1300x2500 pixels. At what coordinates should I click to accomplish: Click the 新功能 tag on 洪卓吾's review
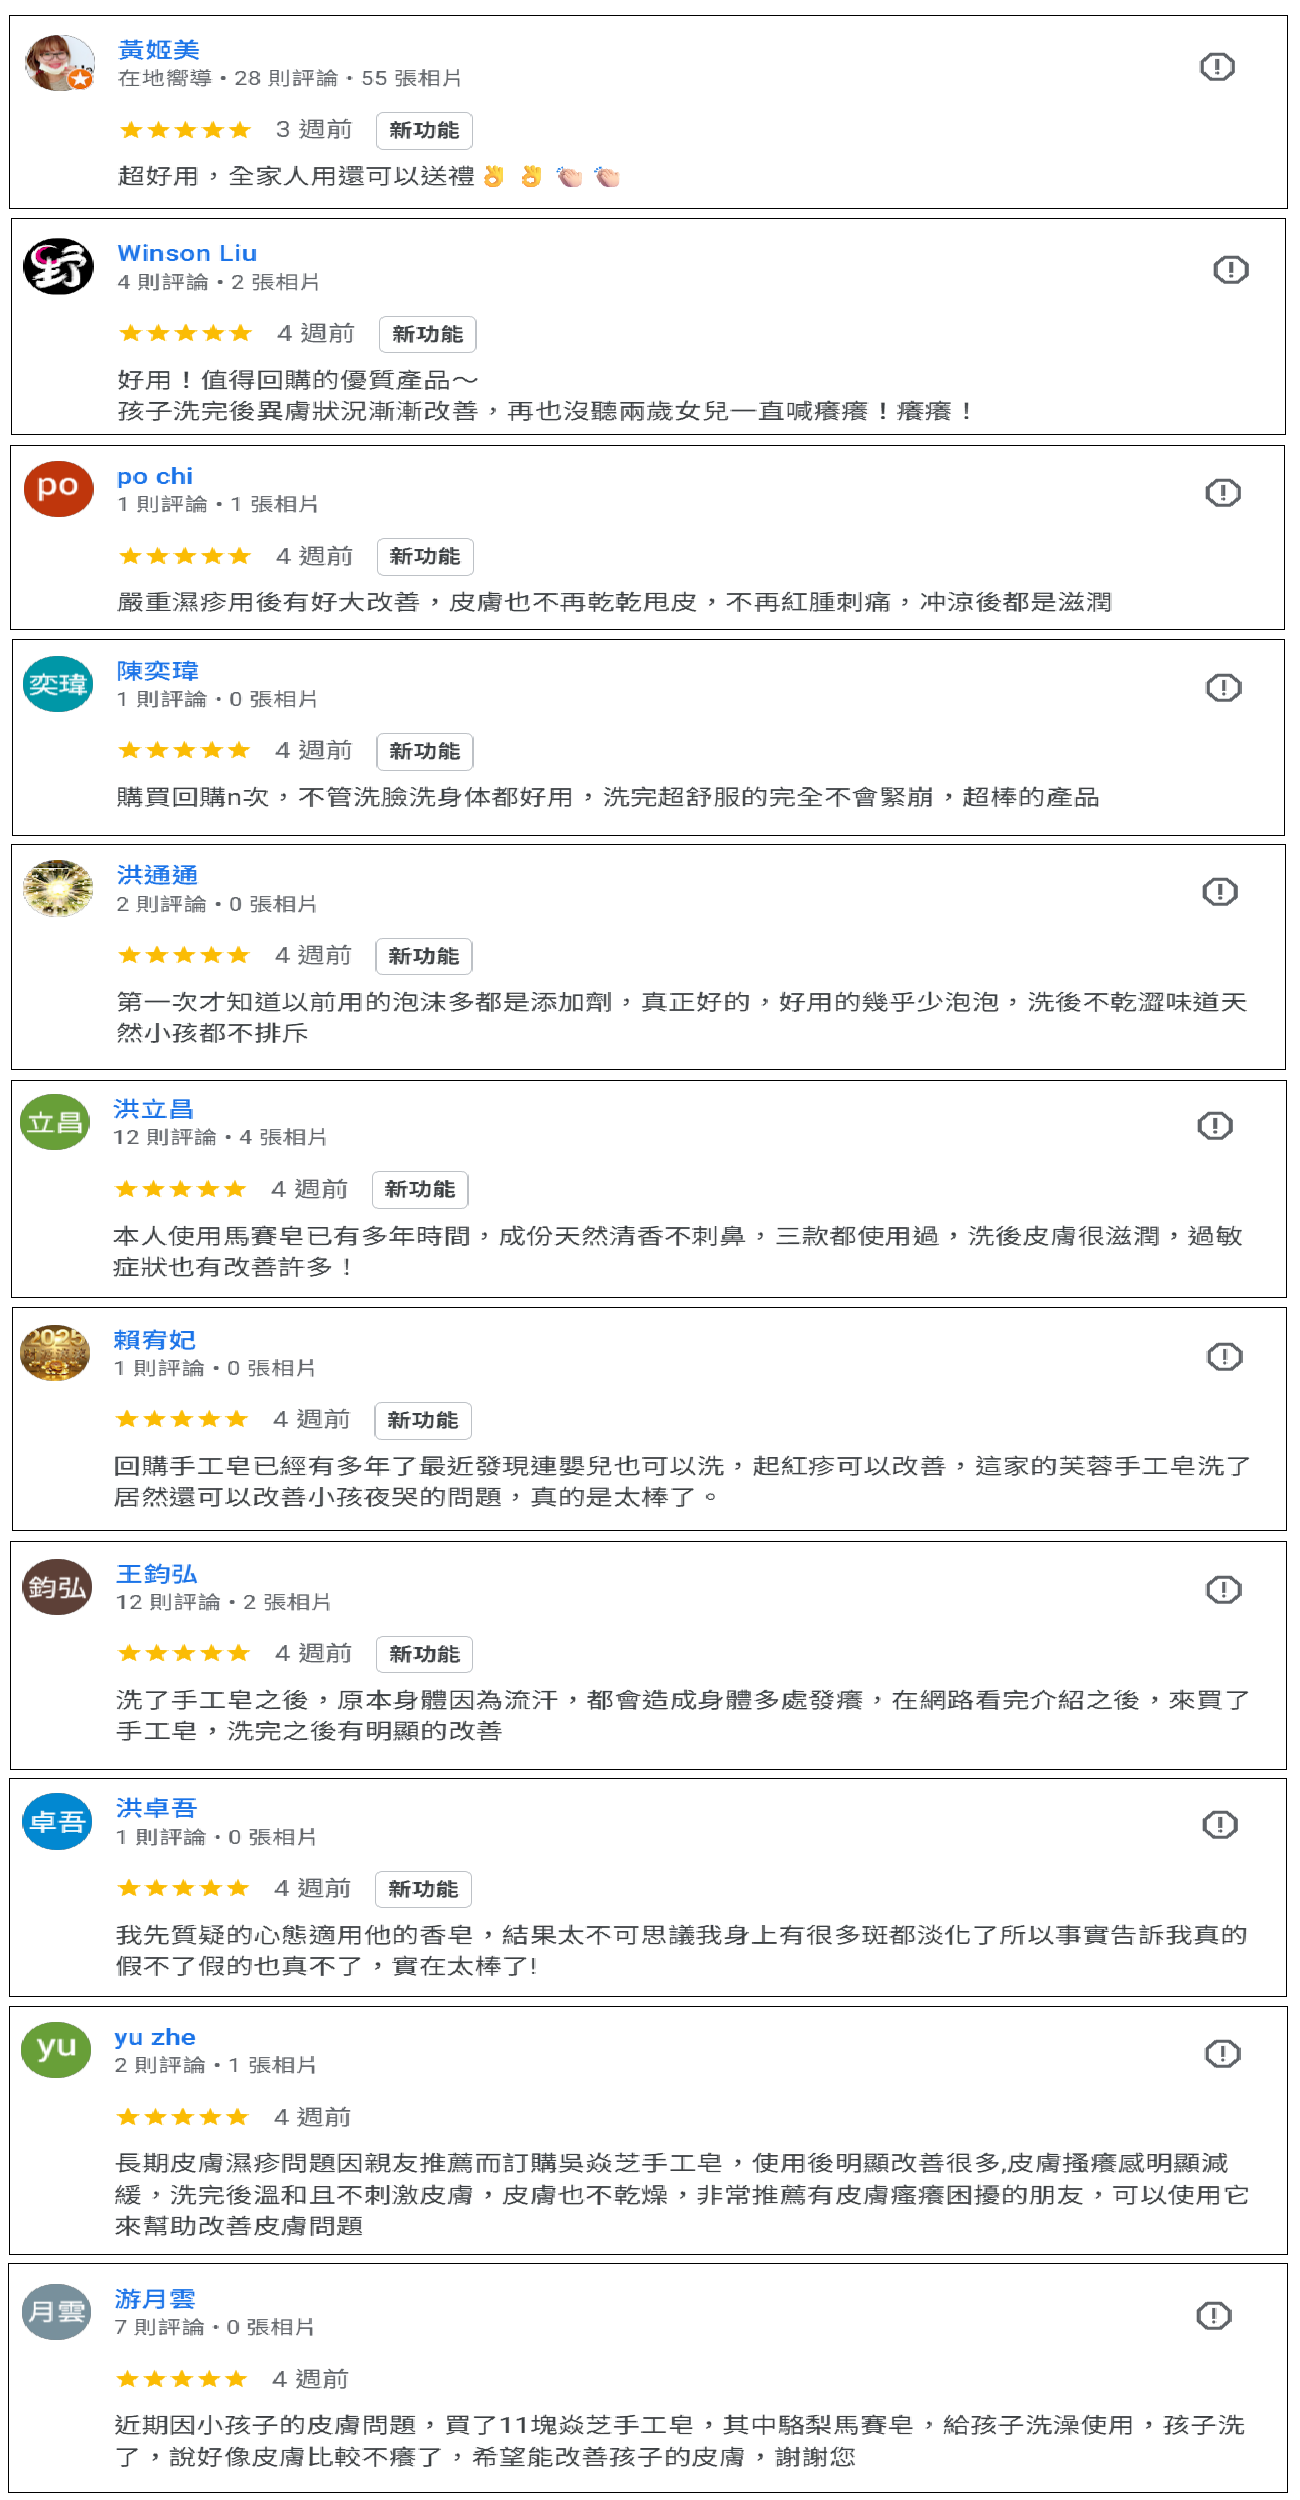tap(423, 1890)
